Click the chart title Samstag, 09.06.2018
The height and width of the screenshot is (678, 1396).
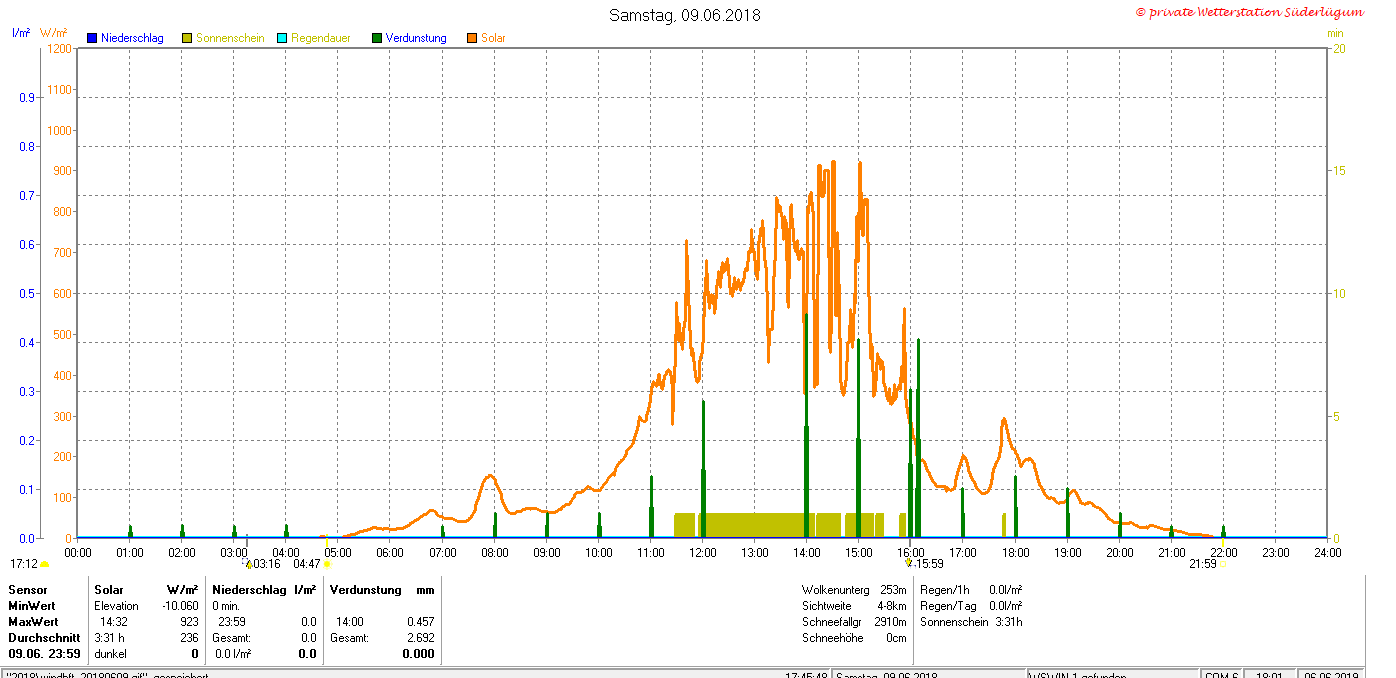684,15
